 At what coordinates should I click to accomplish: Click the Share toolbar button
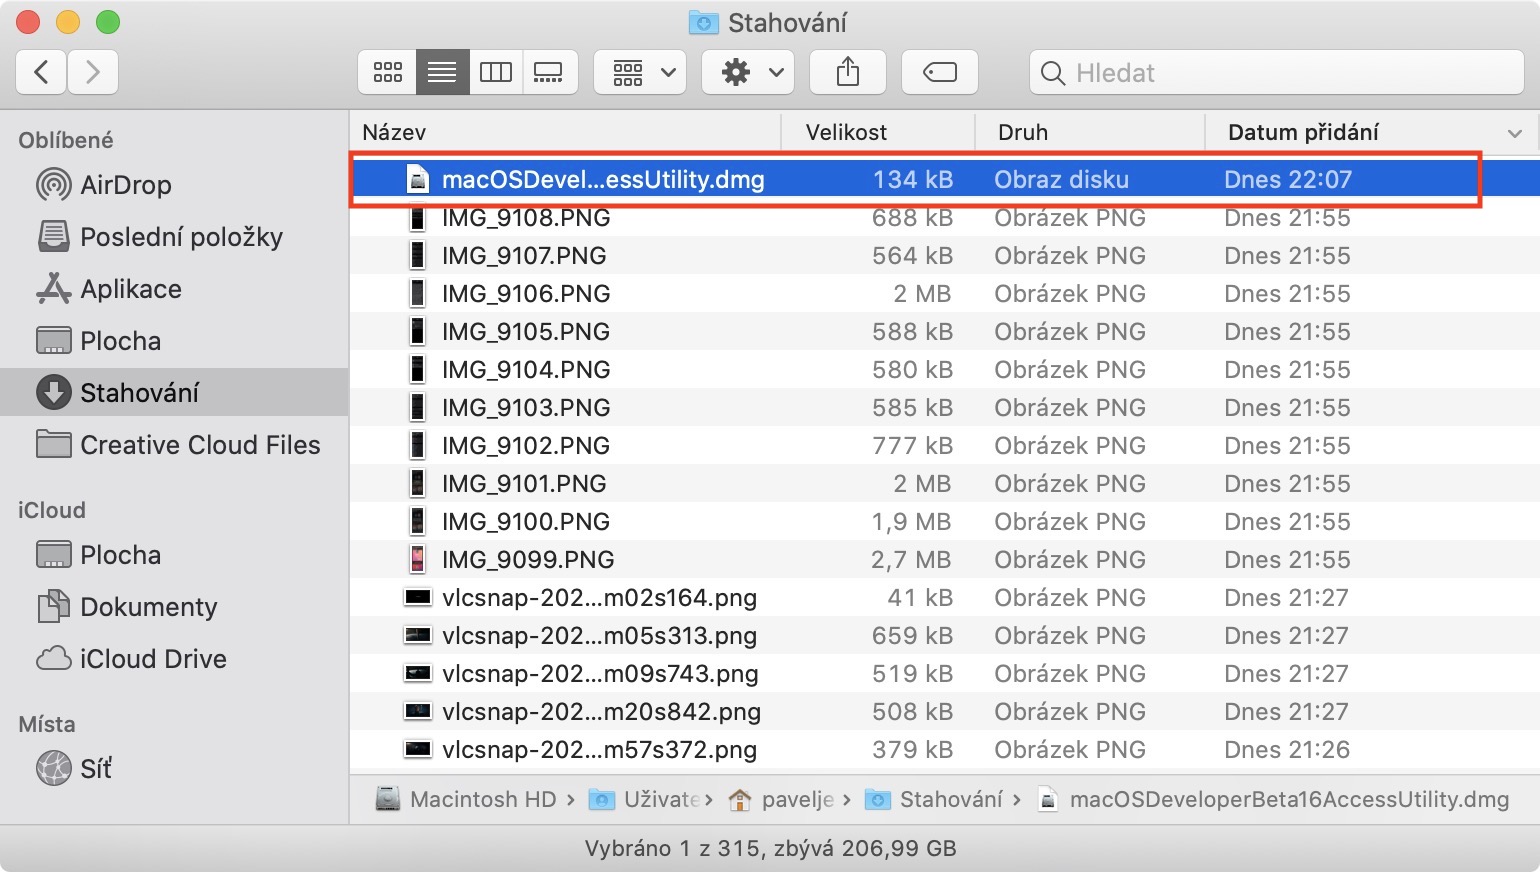(848, 72)
